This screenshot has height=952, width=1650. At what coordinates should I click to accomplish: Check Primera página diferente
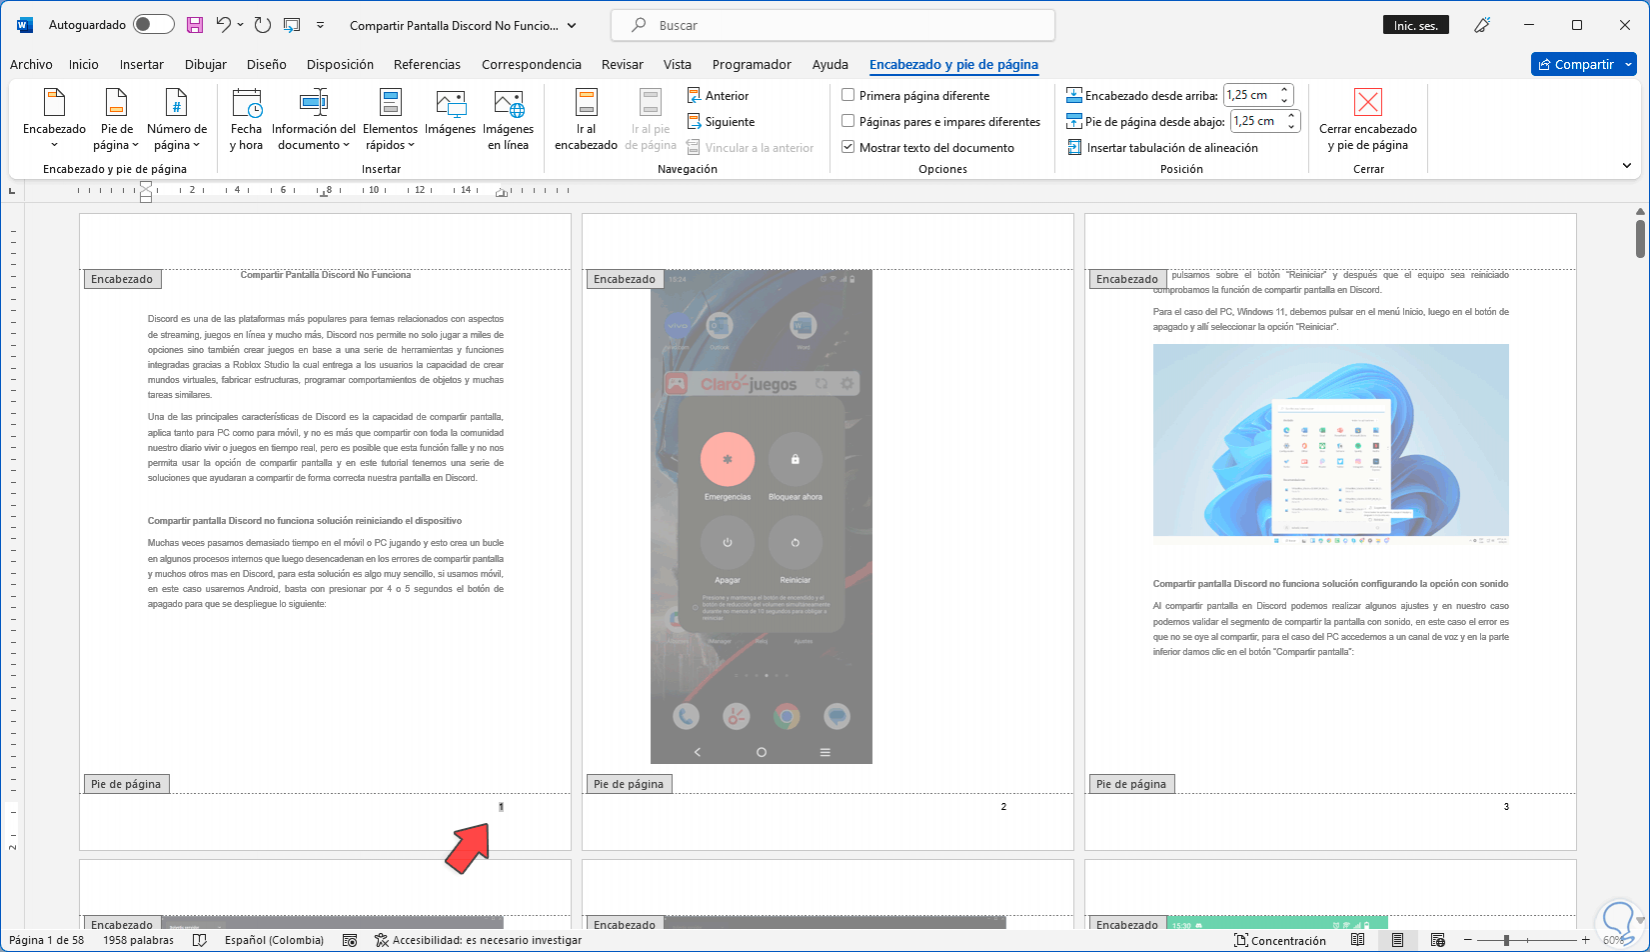point(848,96)
